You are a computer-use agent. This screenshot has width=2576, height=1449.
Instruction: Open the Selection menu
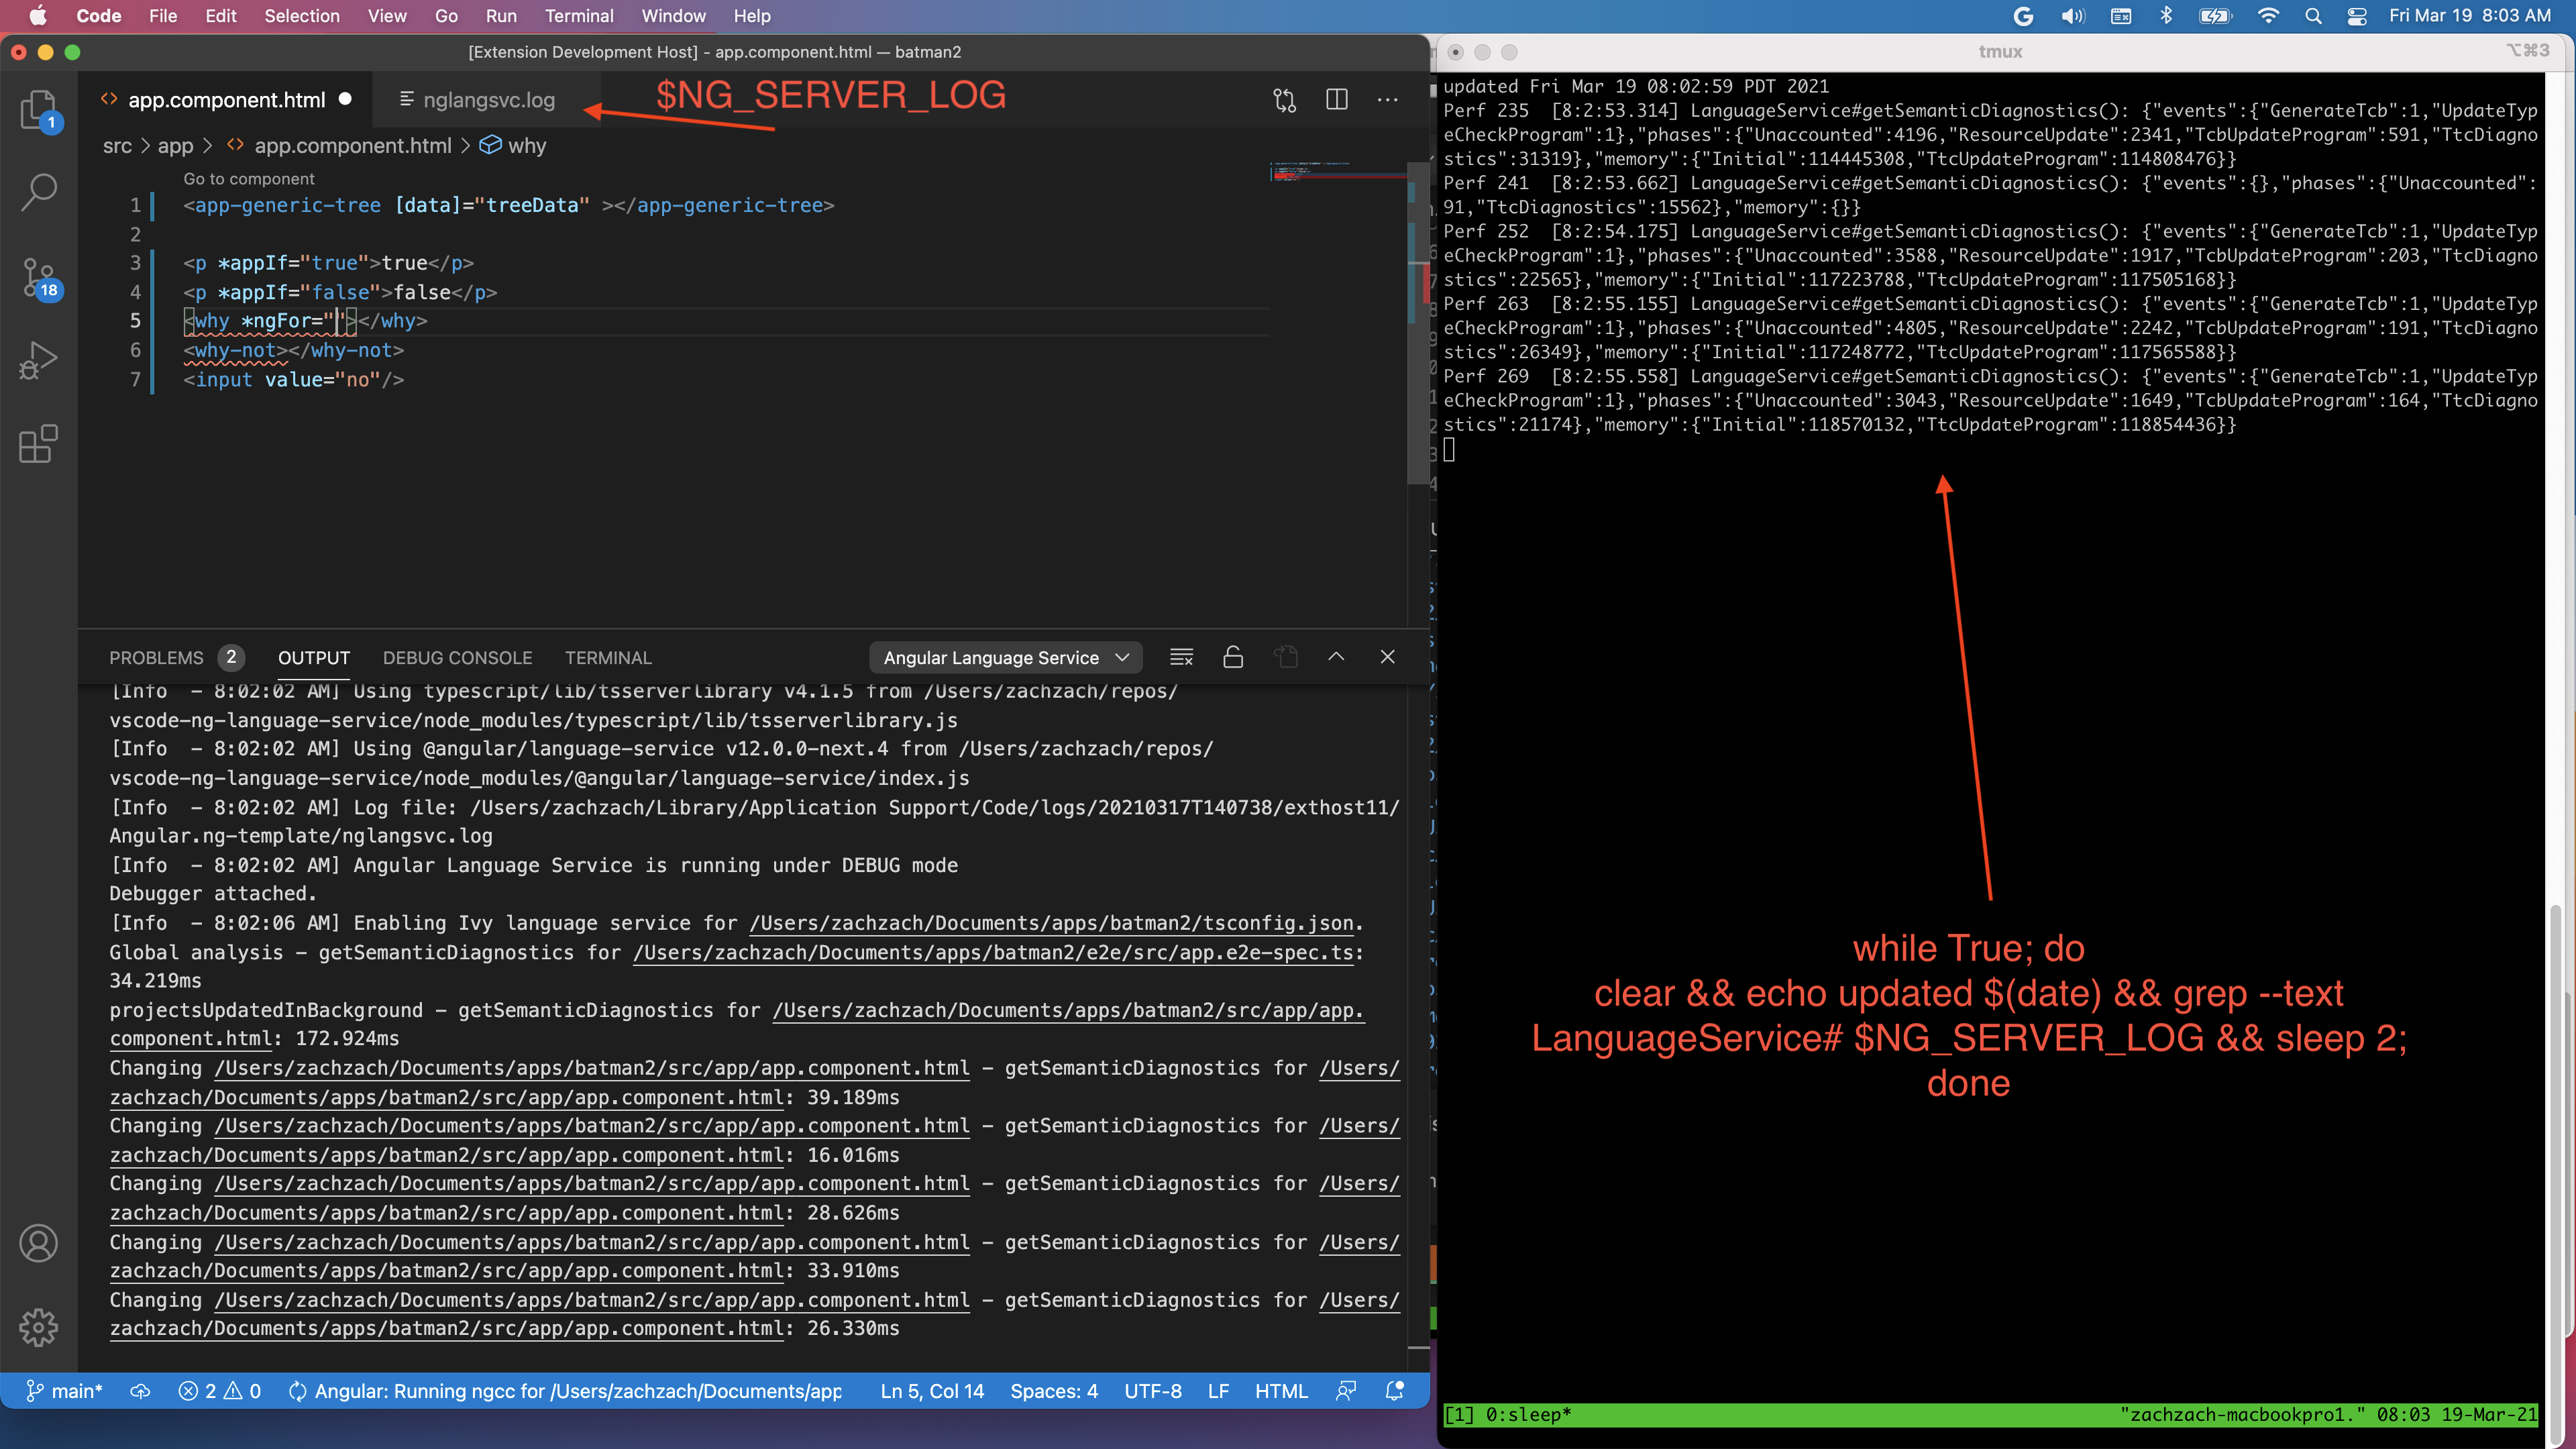tap(302, 16)
